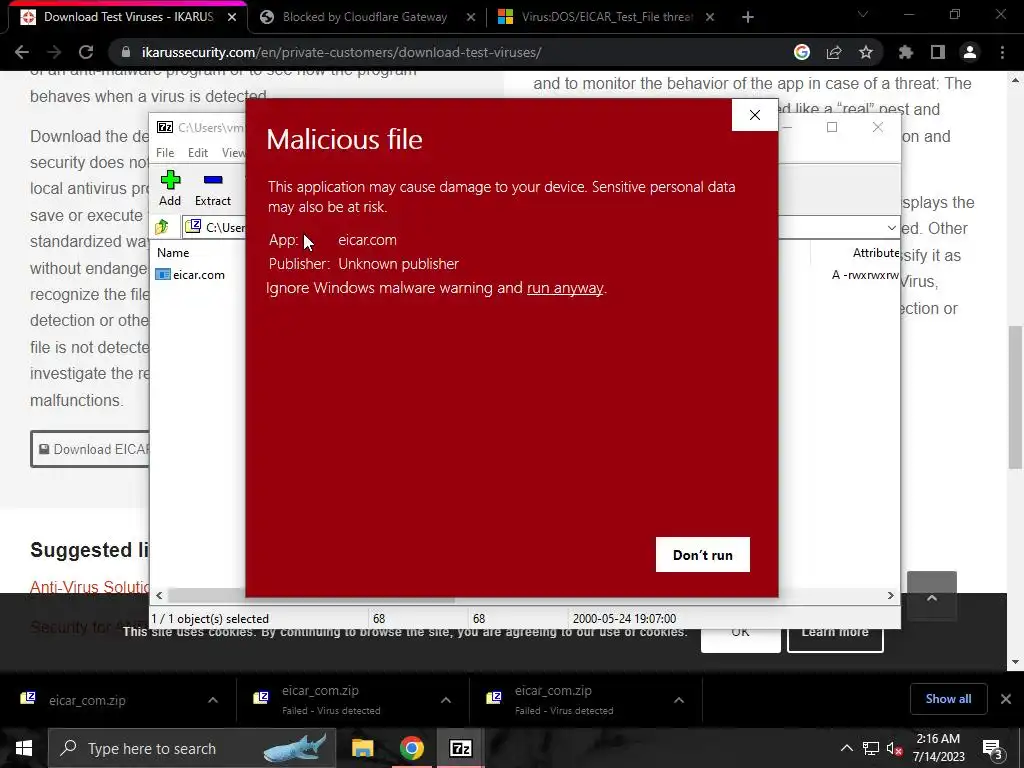Close the Blocked by Cloudflare Gateway tab
Viewport: 1024px width, 768px height.
click(471, 18)
